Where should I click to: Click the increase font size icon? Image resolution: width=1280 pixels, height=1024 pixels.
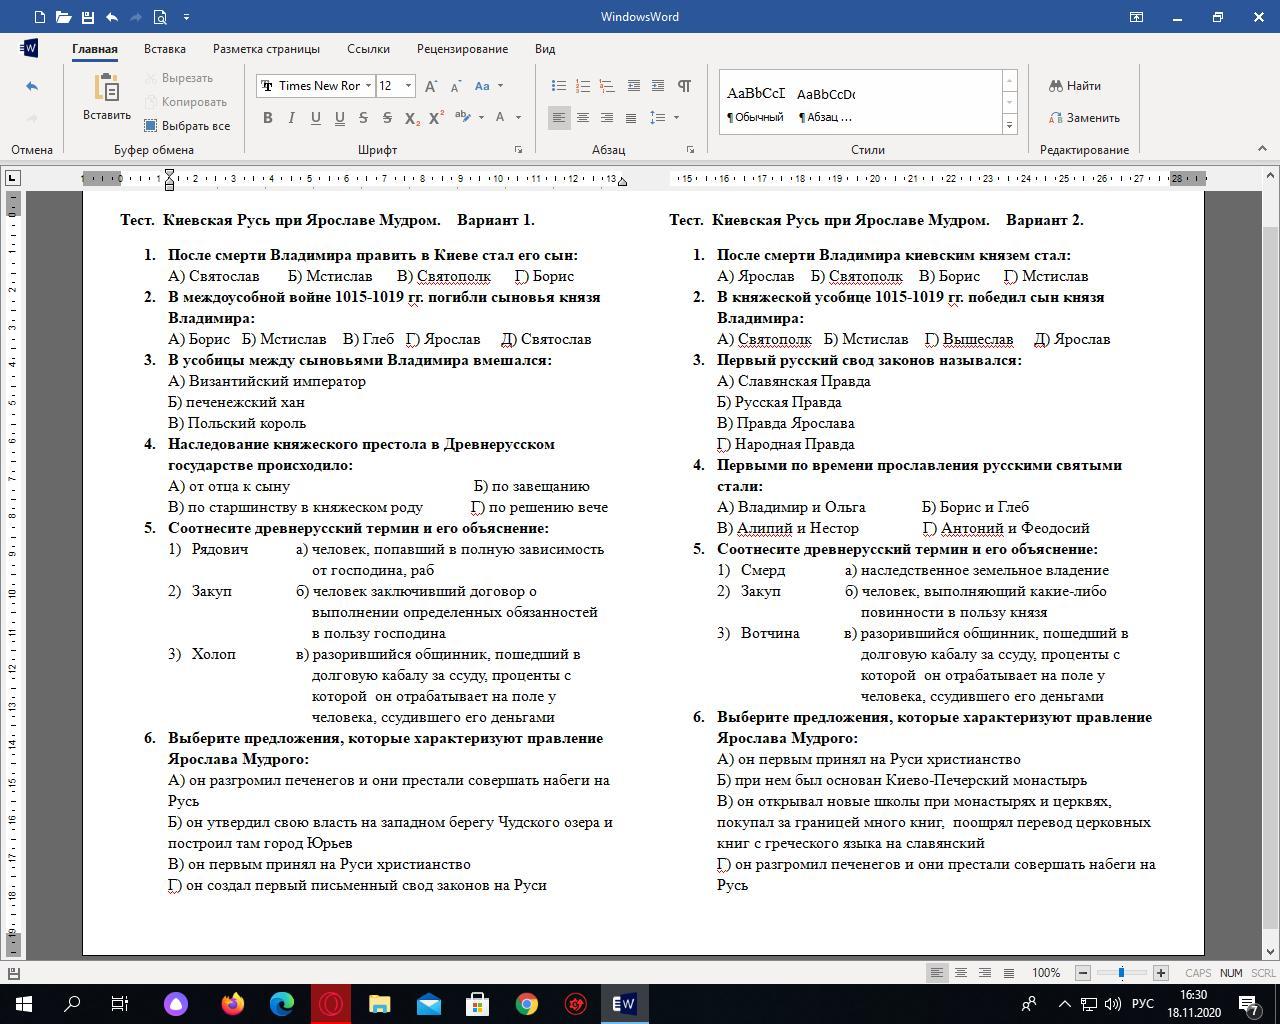click(x=431, y=86)
